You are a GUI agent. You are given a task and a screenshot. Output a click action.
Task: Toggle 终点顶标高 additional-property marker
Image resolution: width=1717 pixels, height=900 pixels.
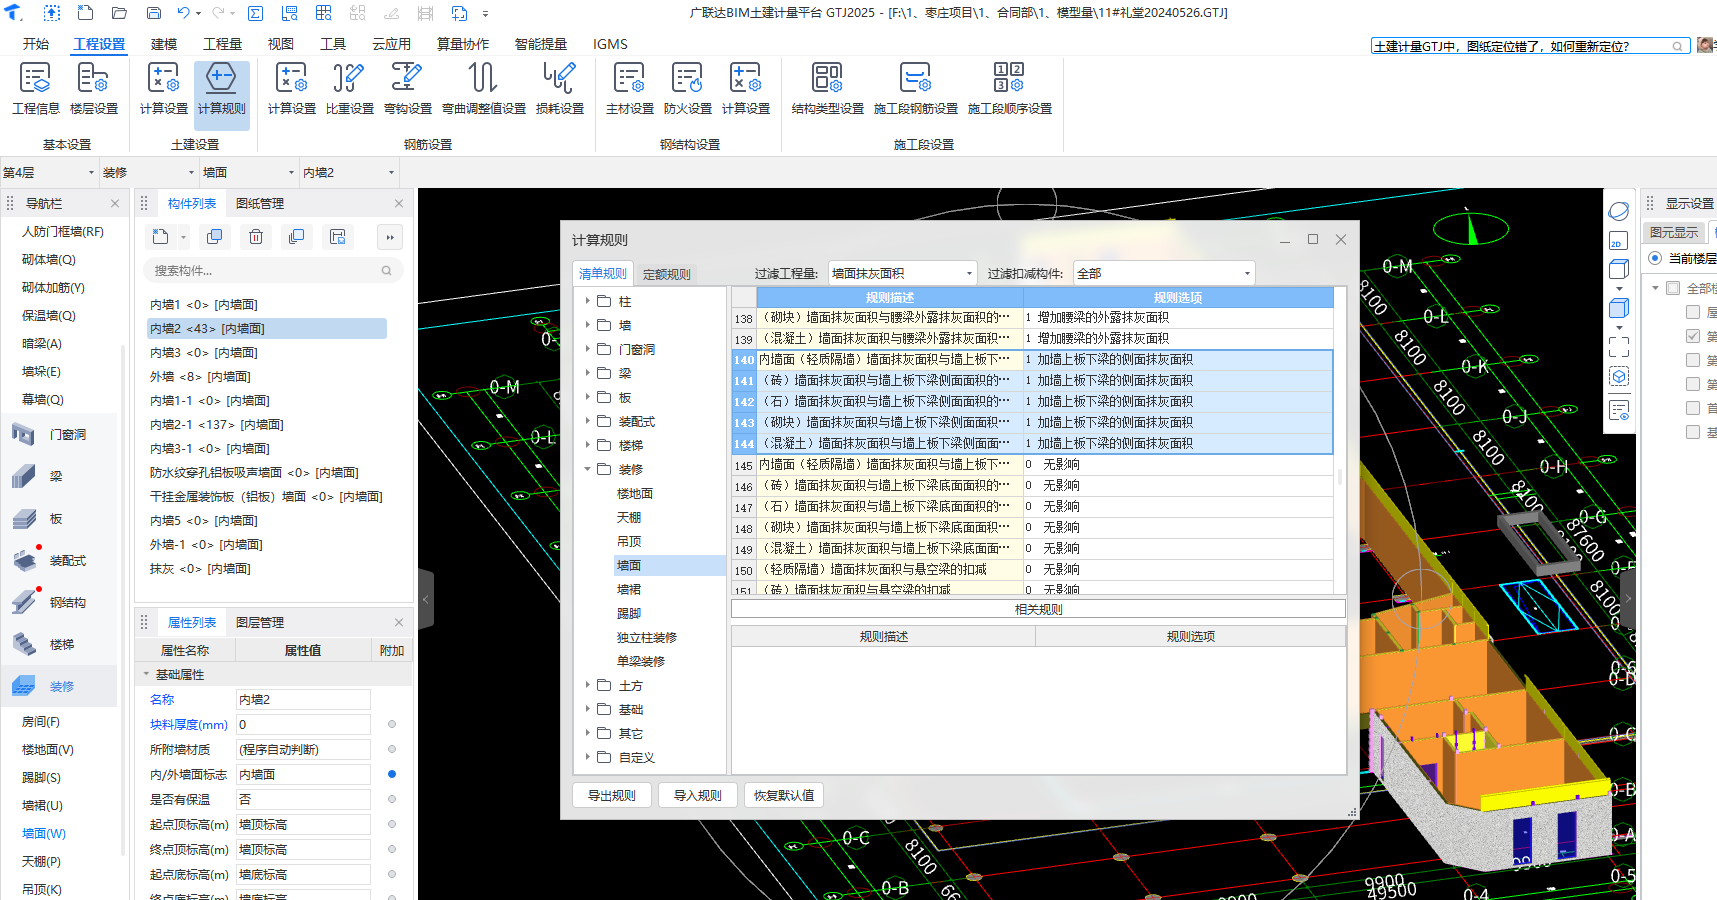point(392,849)
